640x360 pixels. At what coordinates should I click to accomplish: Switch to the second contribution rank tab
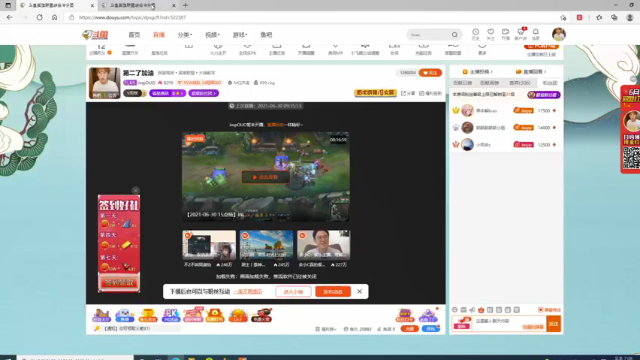489,83
